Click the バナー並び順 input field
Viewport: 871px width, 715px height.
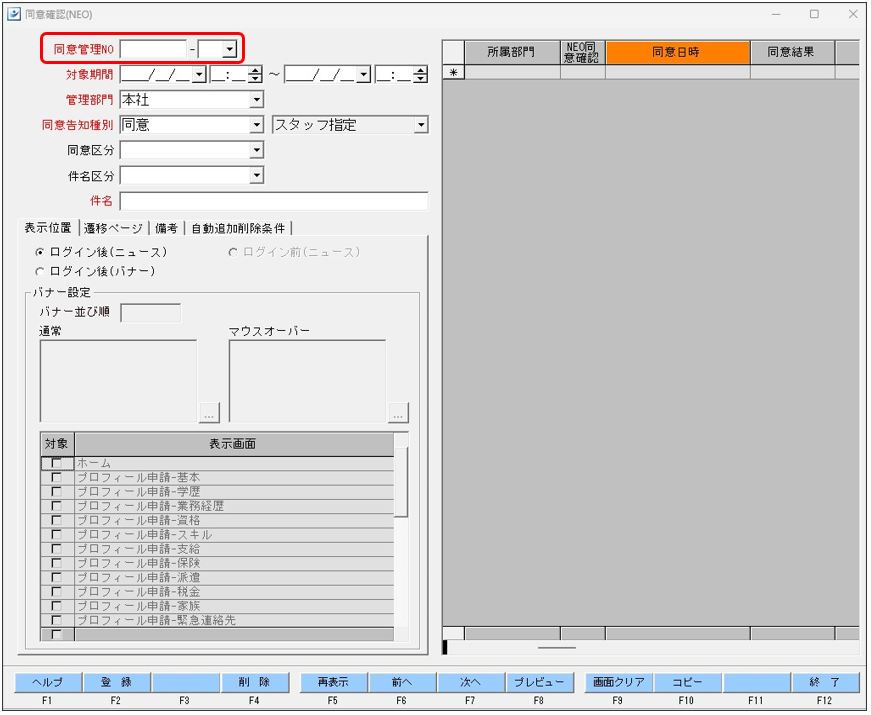(x=151, y=313)
